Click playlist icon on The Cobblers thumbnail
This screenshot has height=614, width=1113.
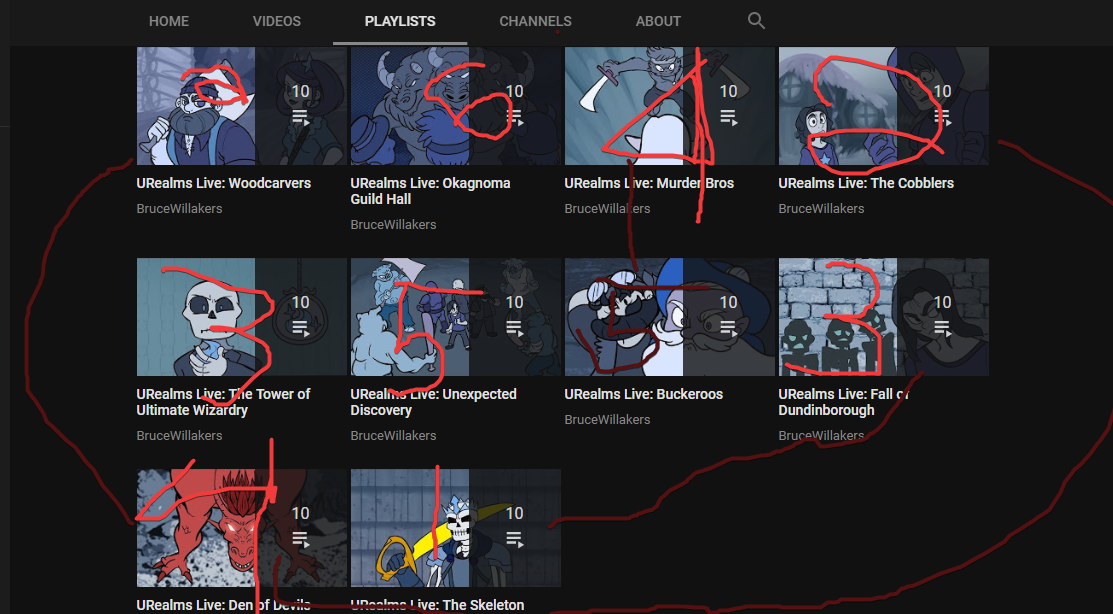[943, 117]
